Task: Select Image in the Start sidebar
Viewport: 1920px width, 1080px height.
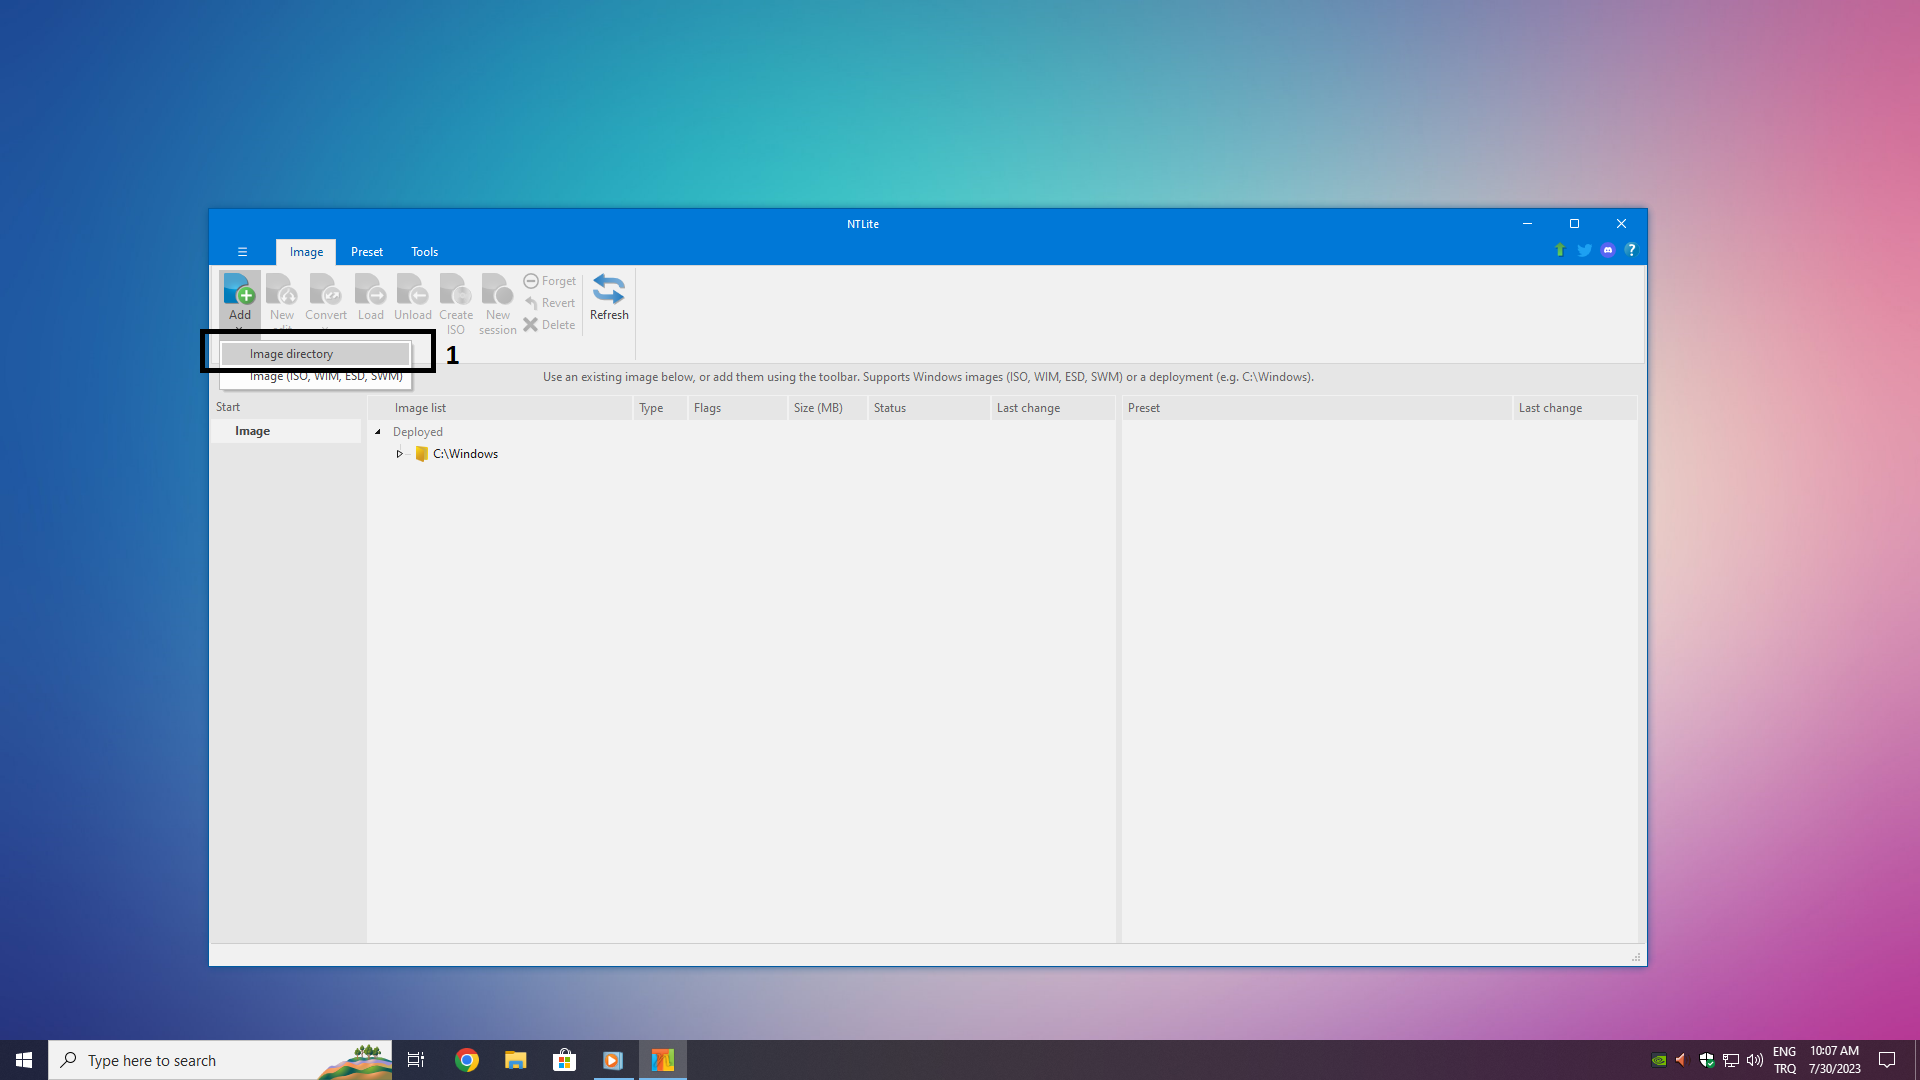Action: point(252,431)
